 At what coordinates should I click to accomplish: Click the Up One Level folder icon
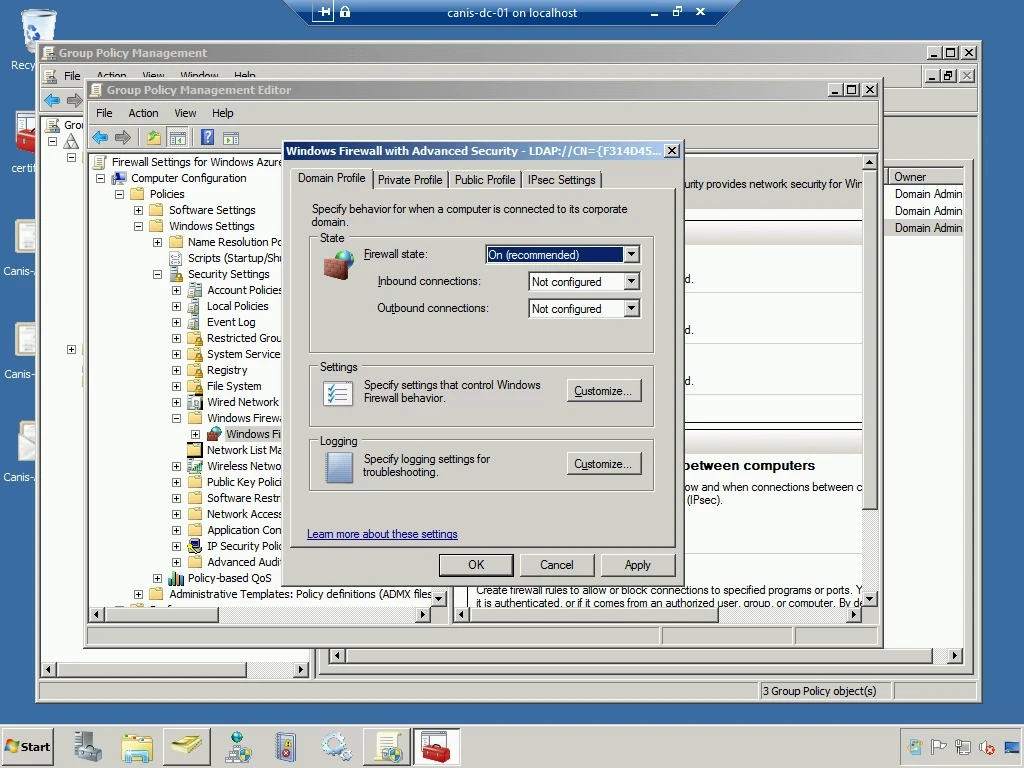click(x=153, y=138)
